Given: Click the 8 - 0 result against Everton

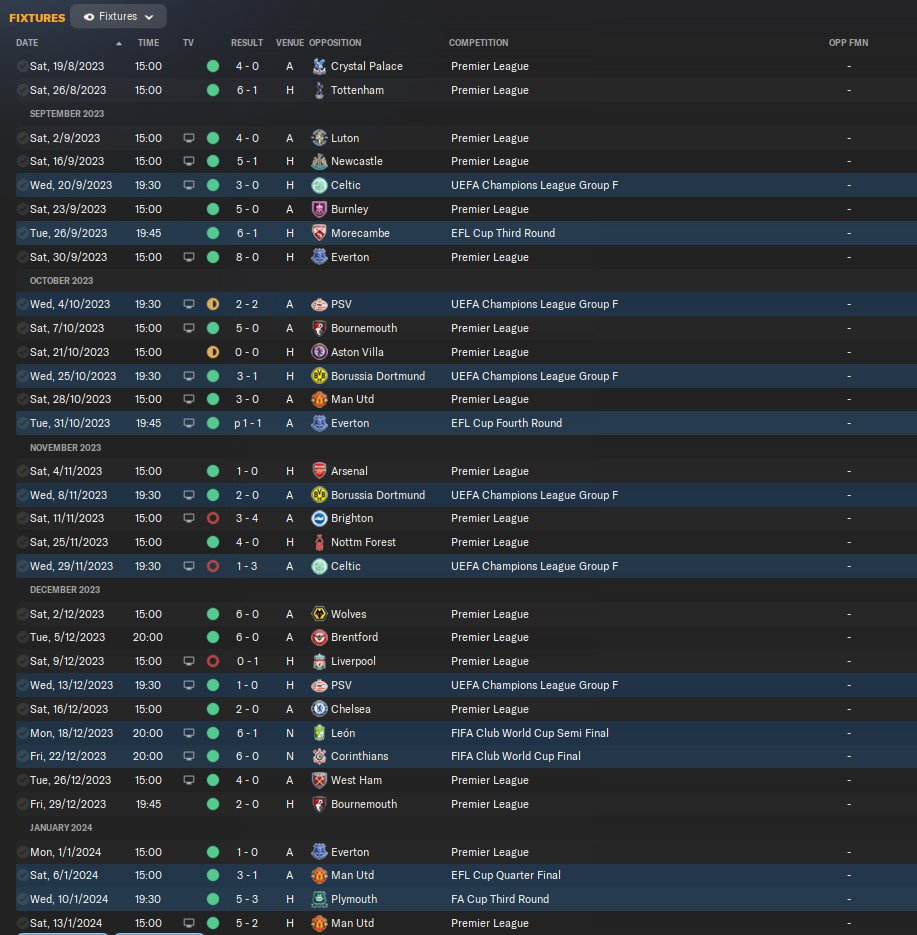Looking at the screenshot, I should pos(247,257).
